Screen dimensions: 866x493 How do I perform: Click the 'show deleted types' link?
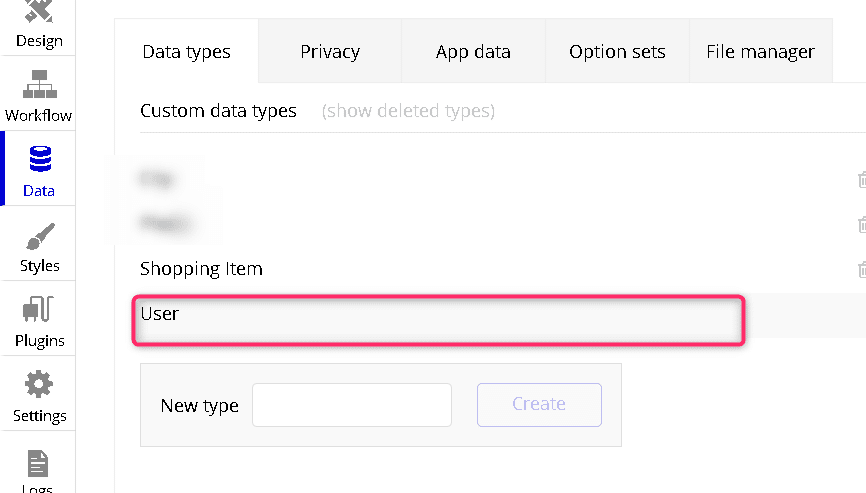408,111
